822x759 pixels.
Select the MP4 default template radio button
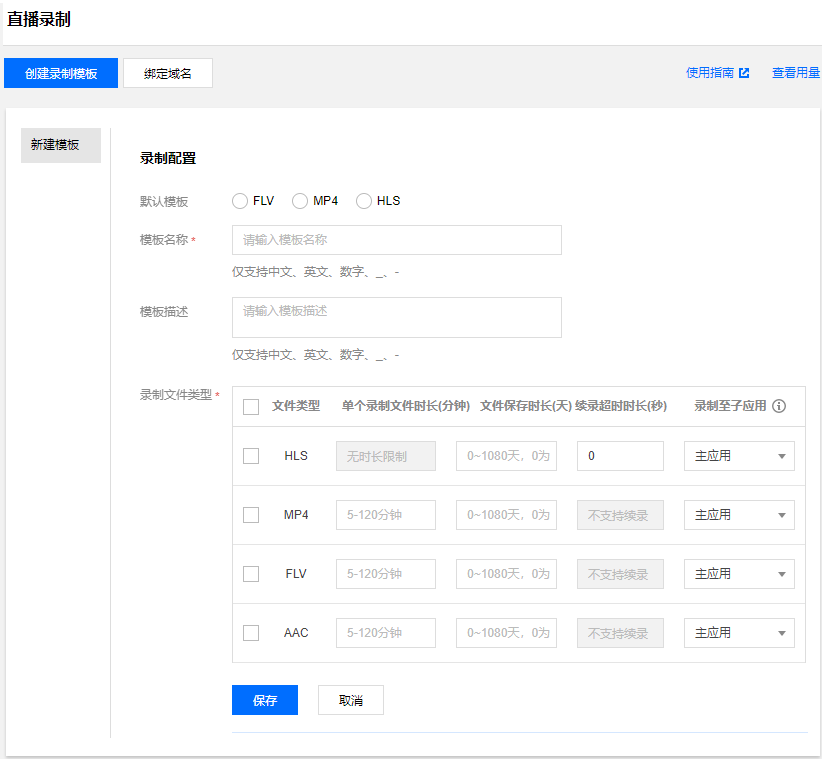point(300,201)
